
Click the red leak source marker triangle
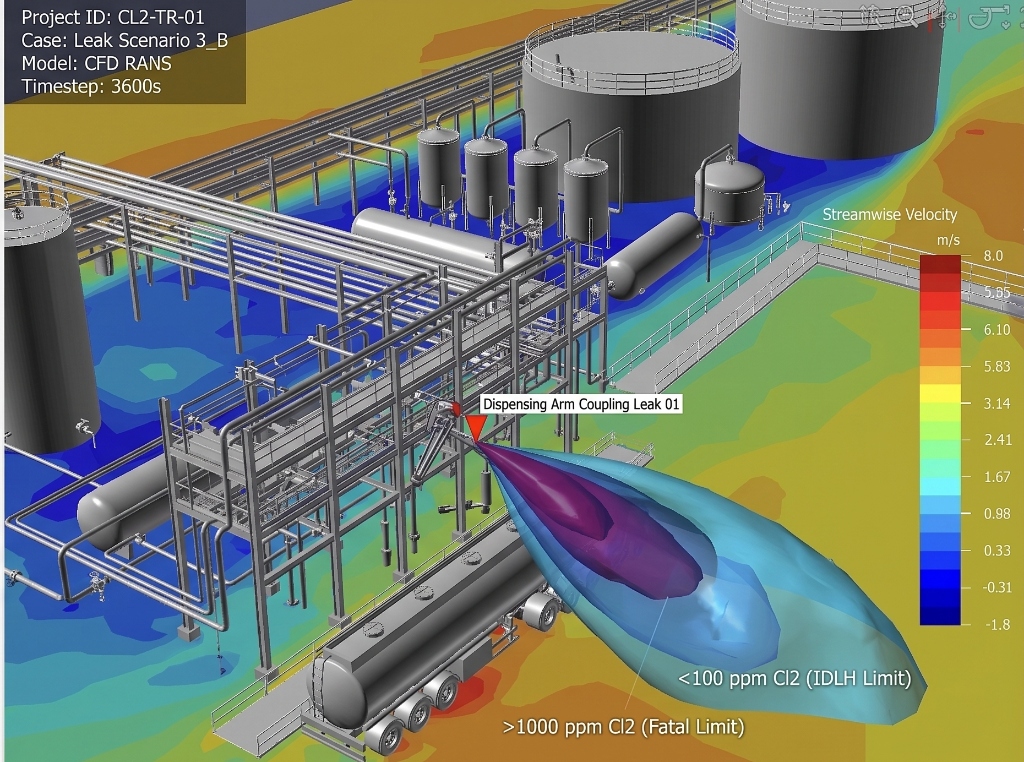pyautogui.click(x=475, y=428)
